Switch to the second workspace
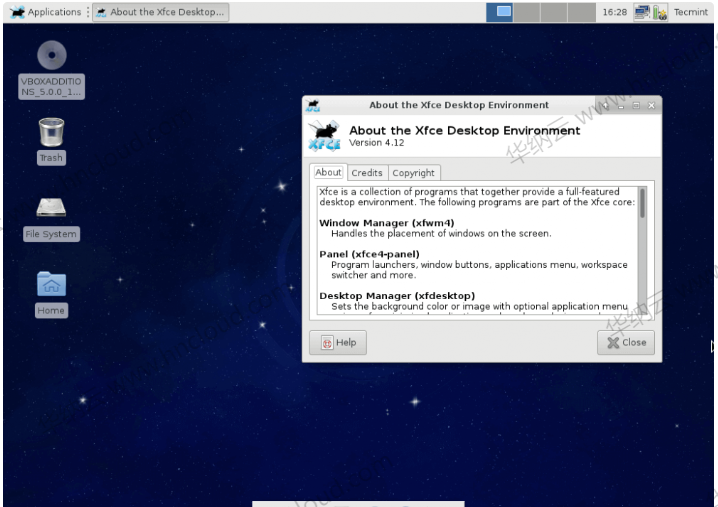Viewport: 718px width, 507px height. tap(527, 12)
